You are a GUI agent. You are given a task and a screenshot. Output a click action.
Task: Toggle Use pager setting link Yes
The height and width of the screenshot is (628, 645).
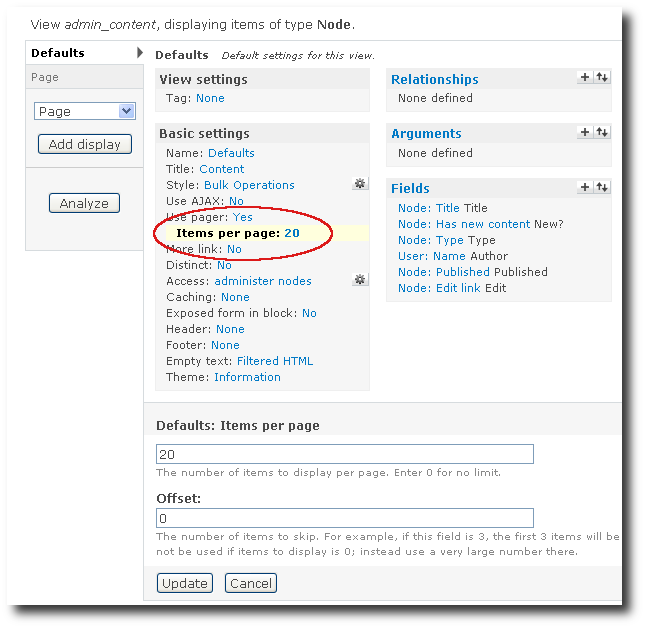click(243, 217)
